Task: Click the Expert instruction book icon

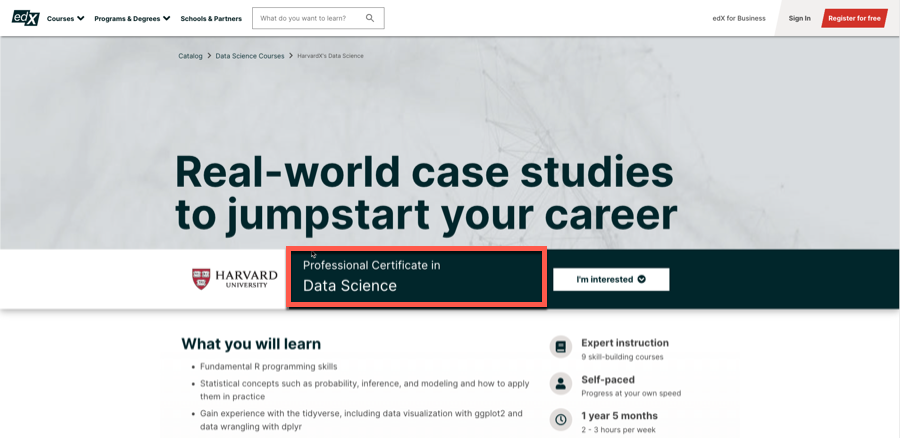Action: 561,347
